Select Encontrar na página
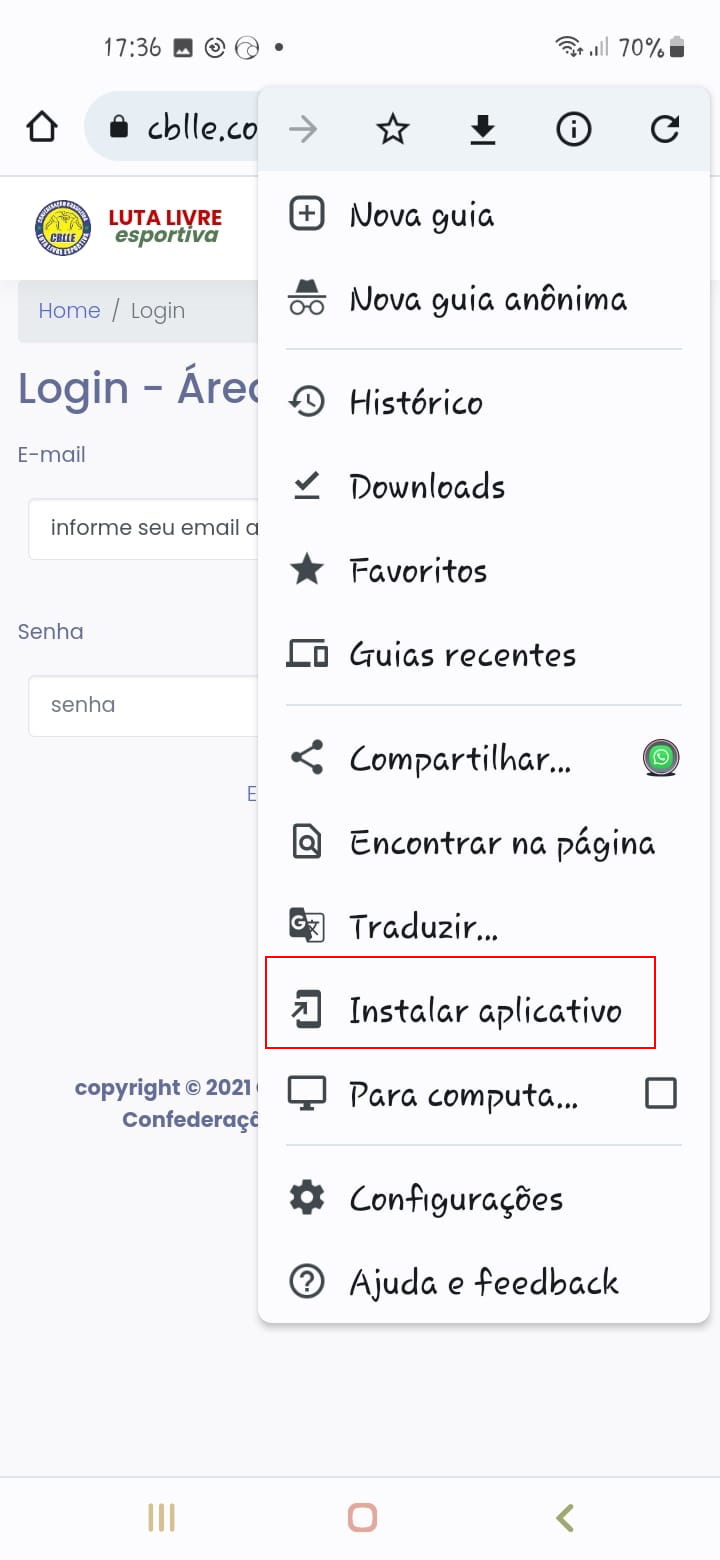This screenshot has height=1560, width=720. [501, 843]
